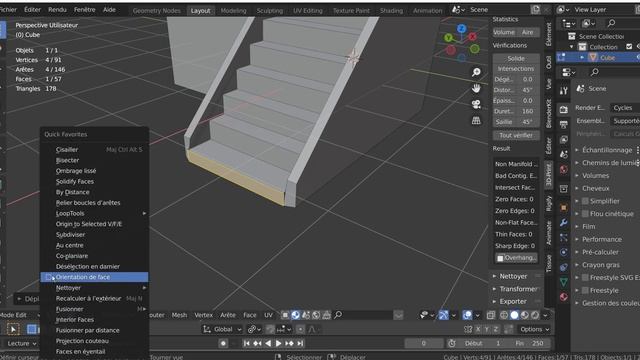Switch perspective/orthographic grid icon in viewport
This screenshot has height=360, width=640.
click(x=476, y=120)
